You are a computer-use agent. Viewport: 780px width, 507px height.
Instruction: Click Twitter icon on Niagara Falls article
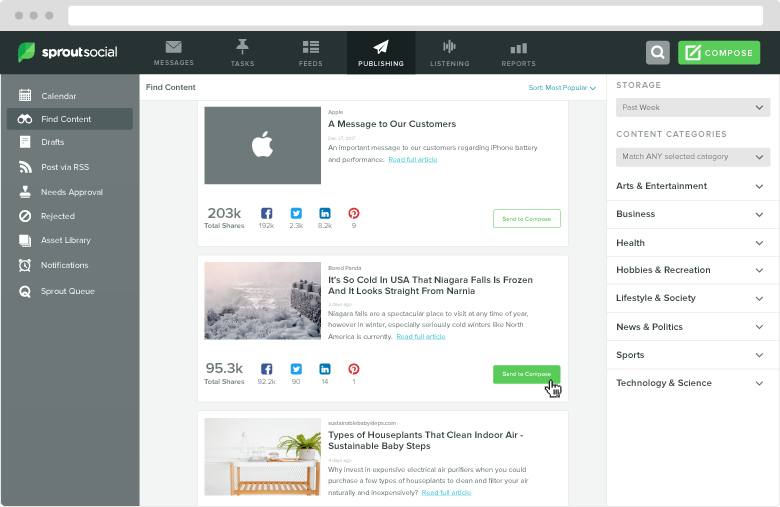[x=296, y=369]
